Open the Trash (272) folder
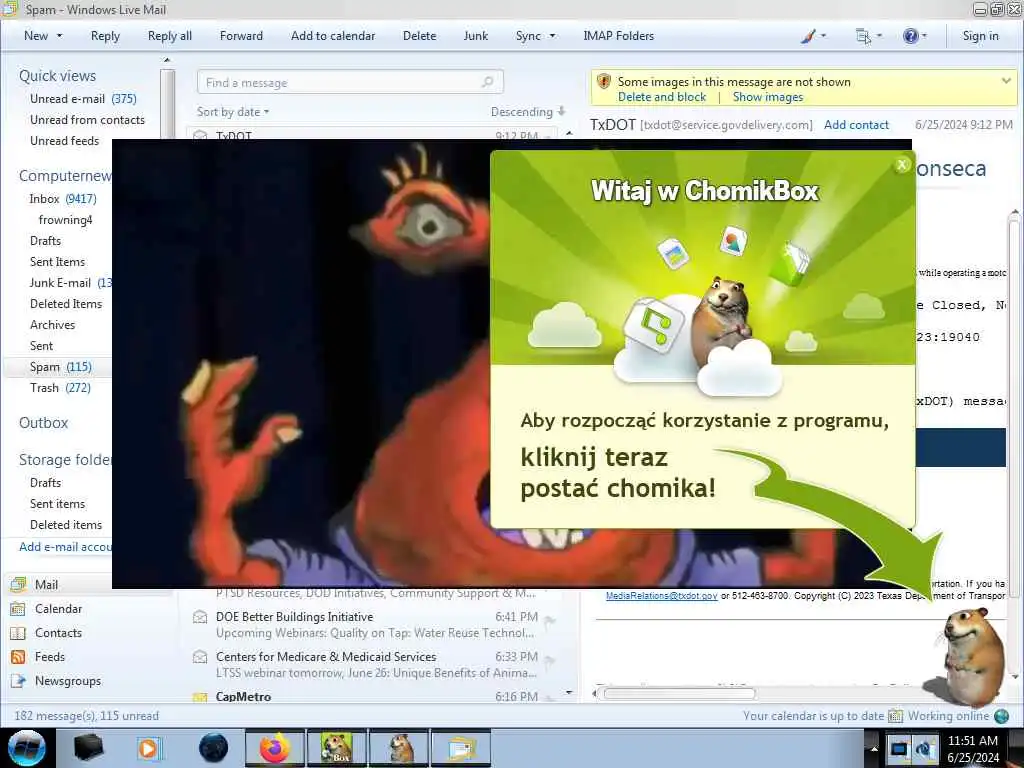 pyautogui.click(x=60, y=388)
